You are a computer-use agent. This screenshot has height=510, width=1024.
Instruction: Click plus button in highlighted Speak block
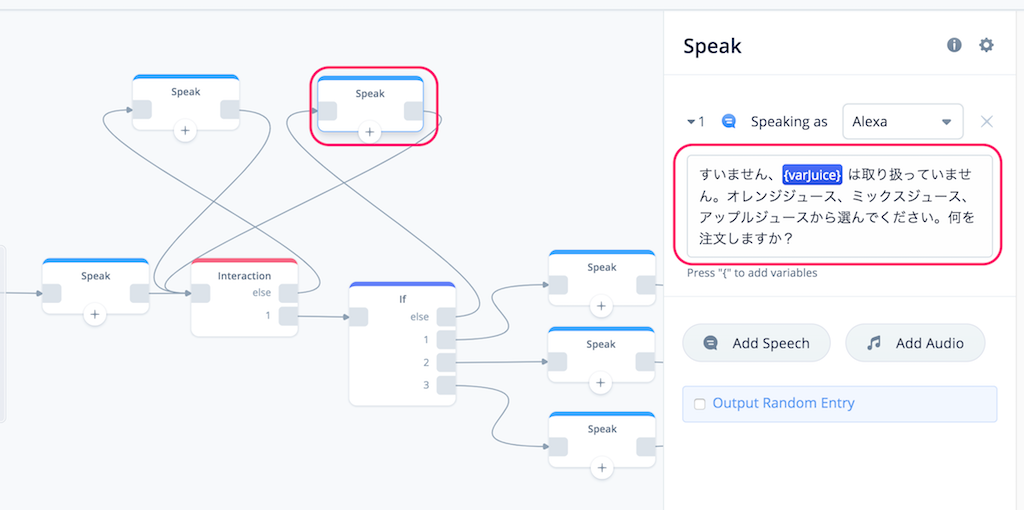pos(370,132)
